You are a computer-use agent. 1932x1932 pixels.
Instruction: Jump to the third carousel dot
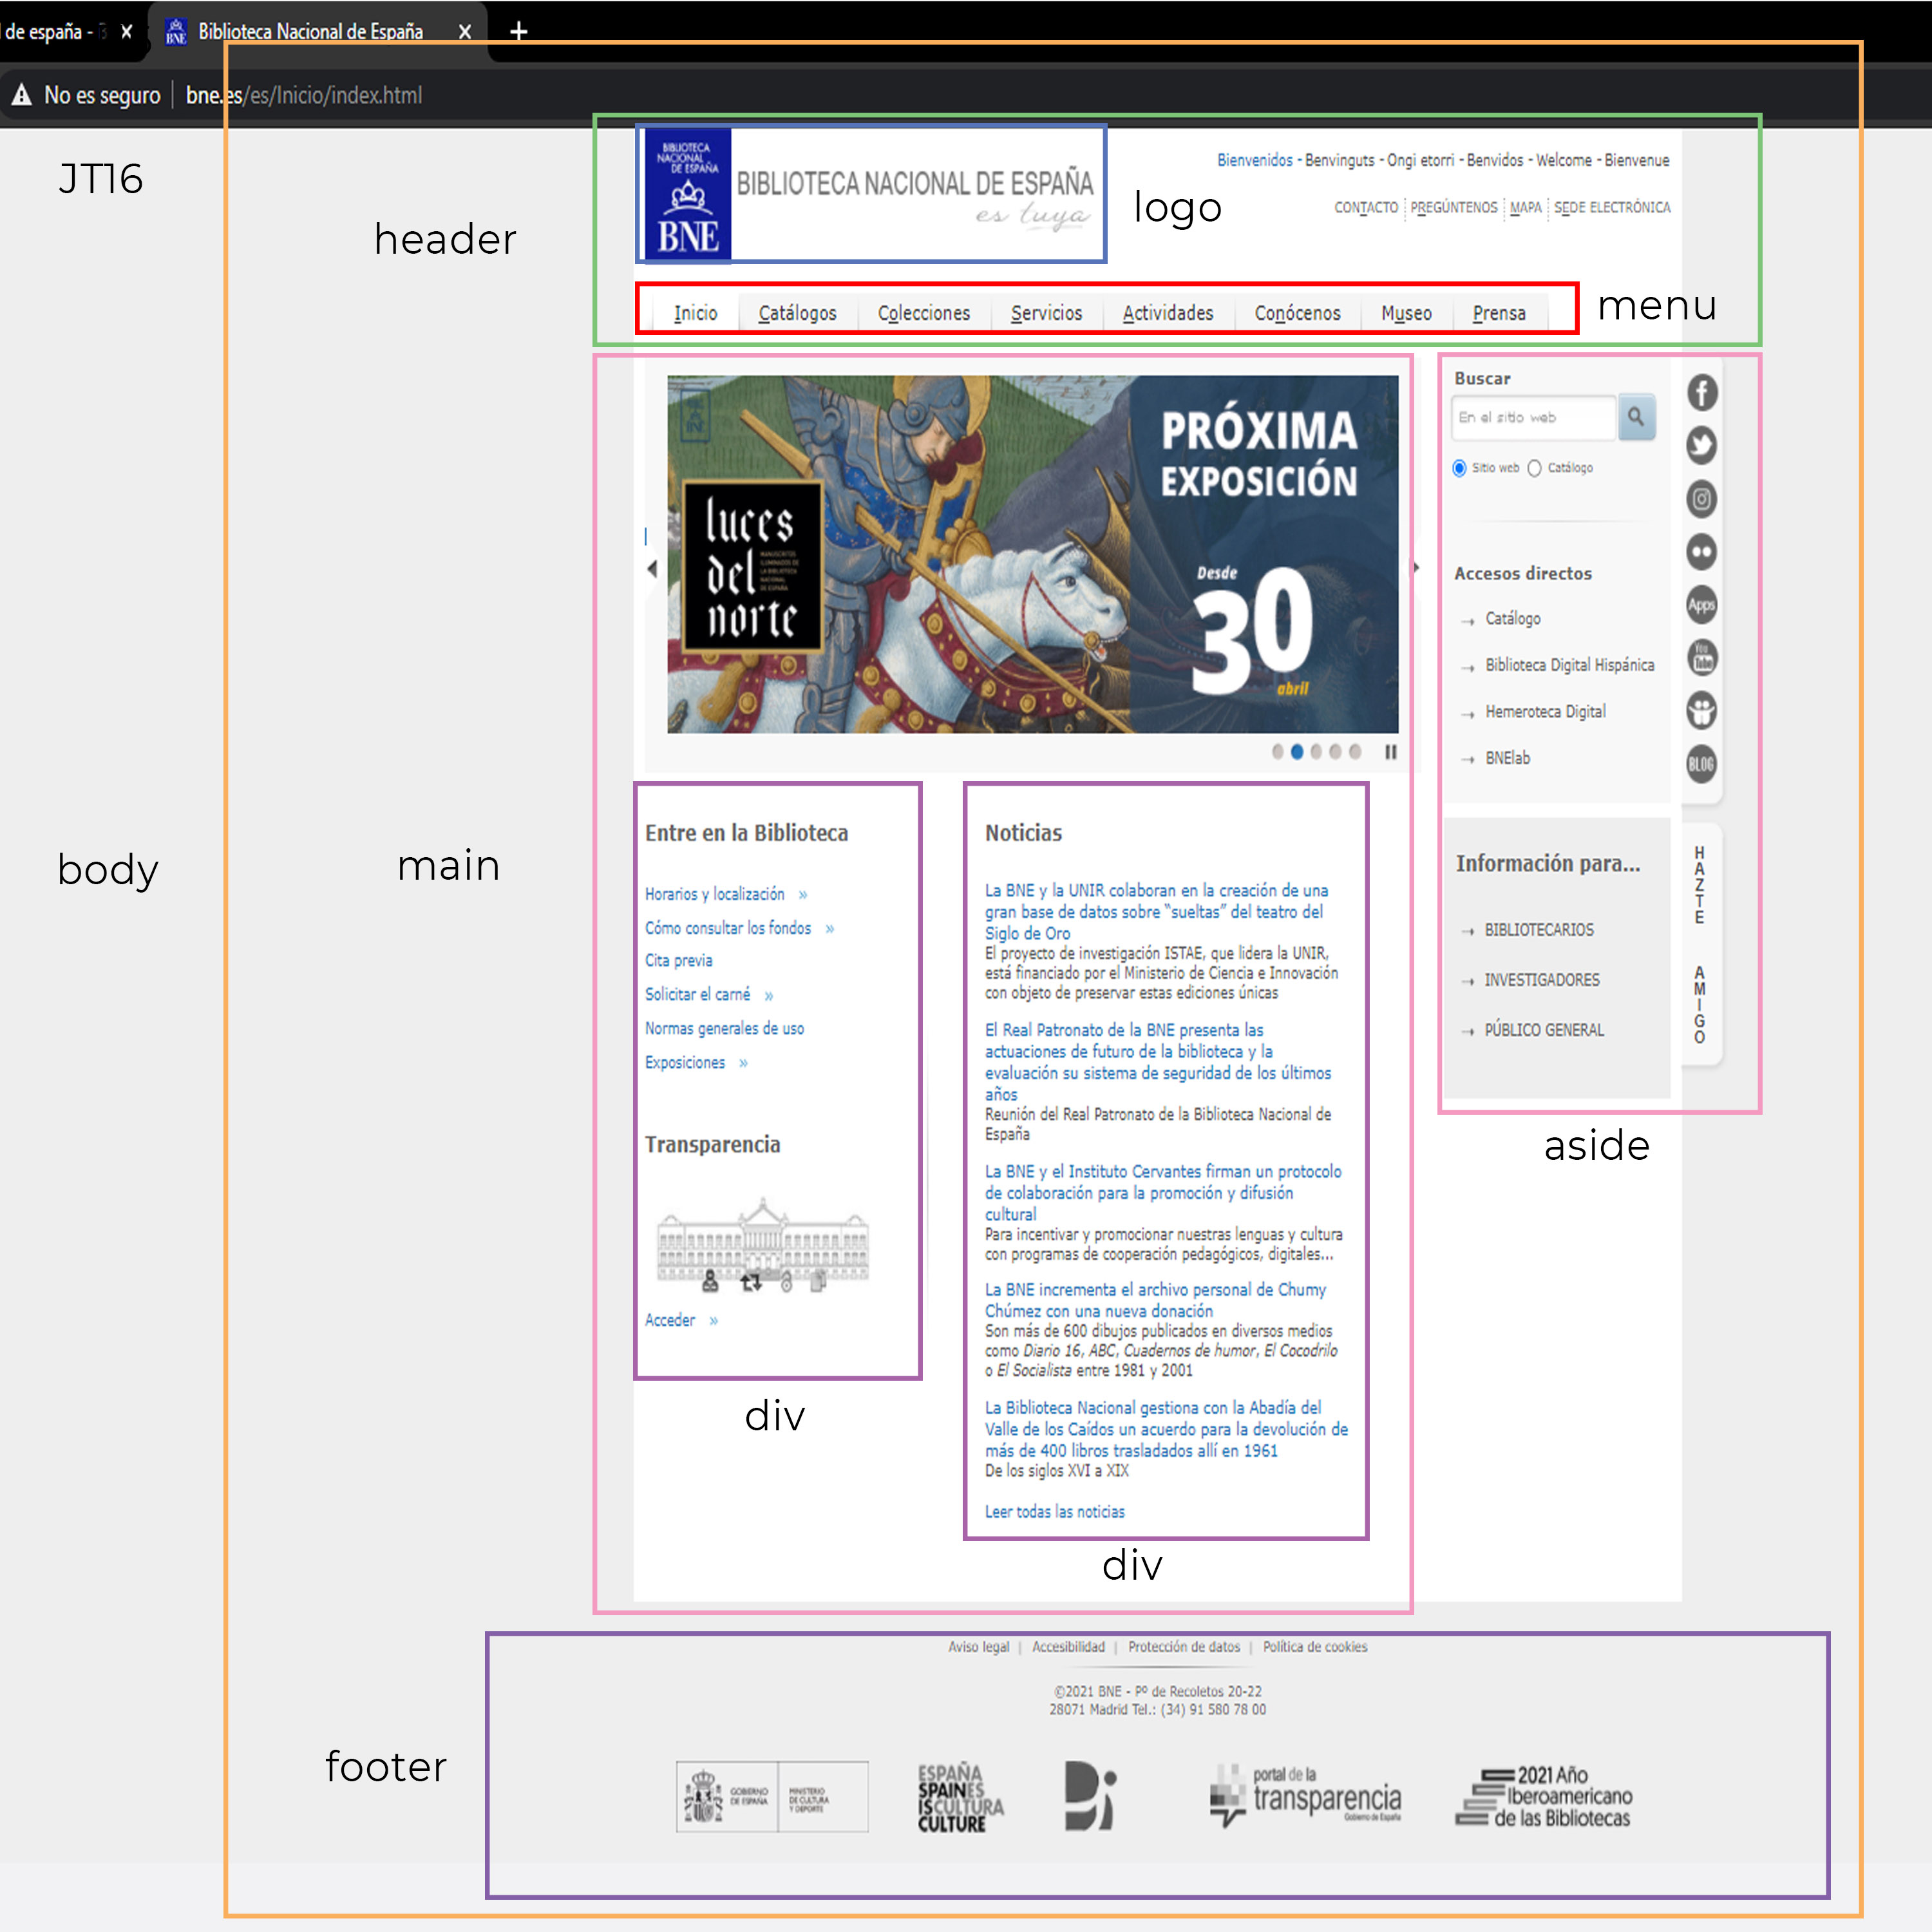pos(1316,752)
